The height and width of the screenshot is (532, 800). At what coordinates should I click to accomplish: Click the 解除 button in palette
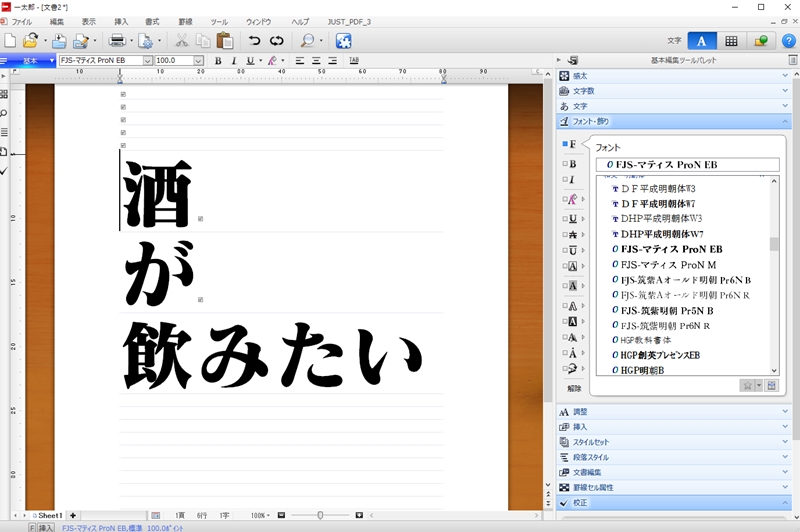[574, 388]
